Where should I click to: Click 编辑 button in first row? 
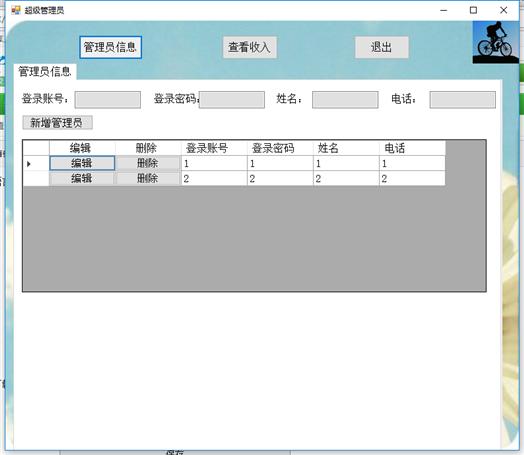(82, 163)
